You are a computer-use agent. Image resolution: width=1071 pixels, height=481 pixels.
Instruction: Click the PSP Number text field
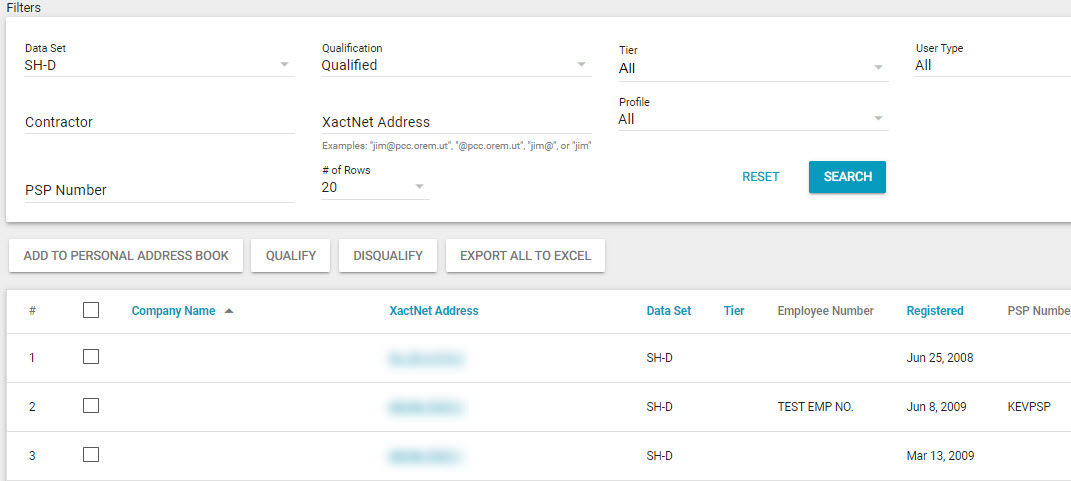tap(159, 190)
